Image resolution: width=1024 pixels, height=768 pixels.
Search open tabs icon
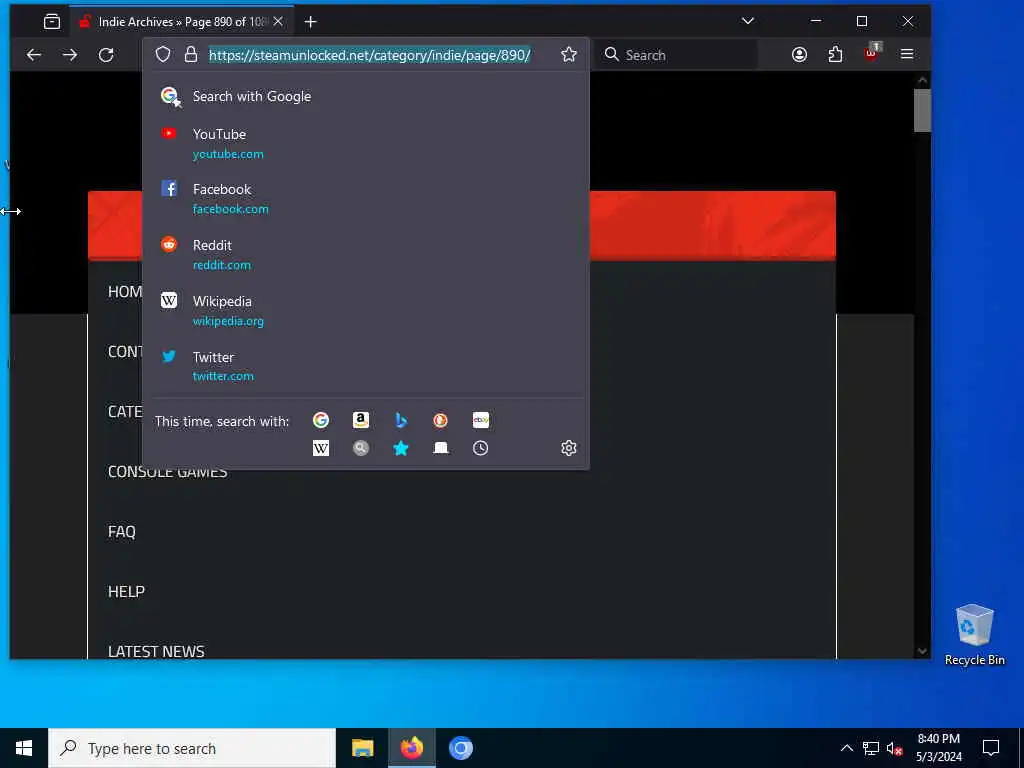441,448
